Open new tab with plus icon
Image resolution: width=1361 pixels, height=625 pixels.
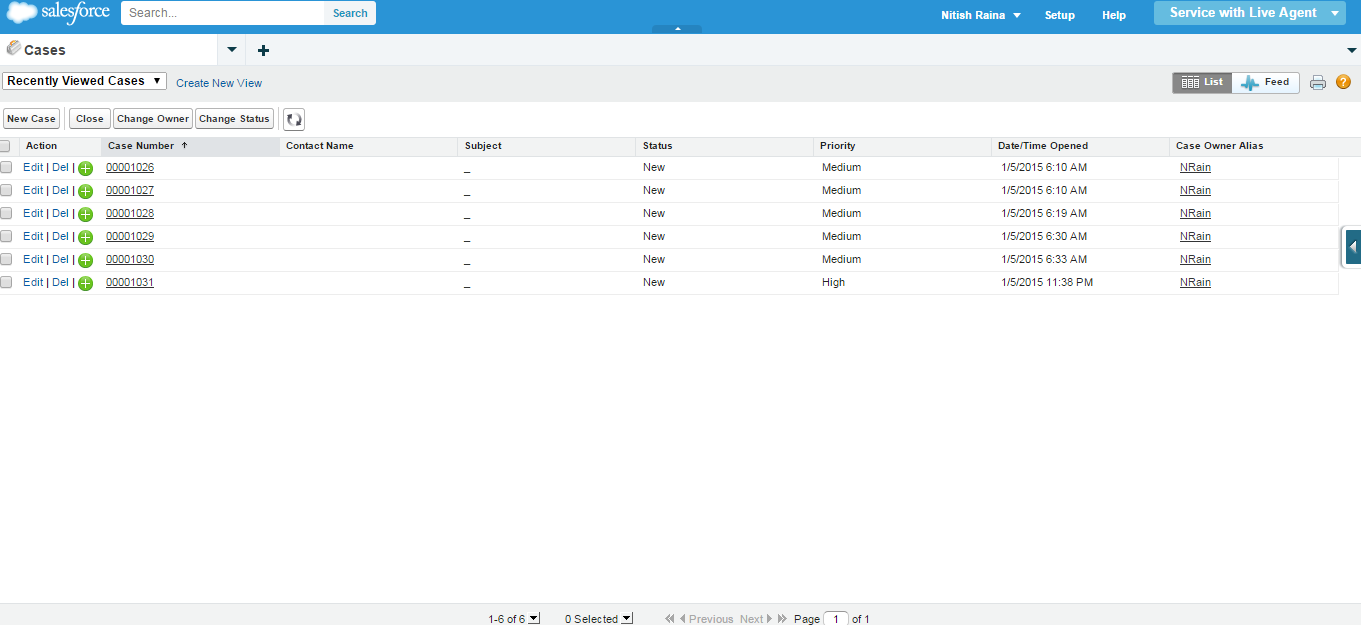tap(263, 50)
